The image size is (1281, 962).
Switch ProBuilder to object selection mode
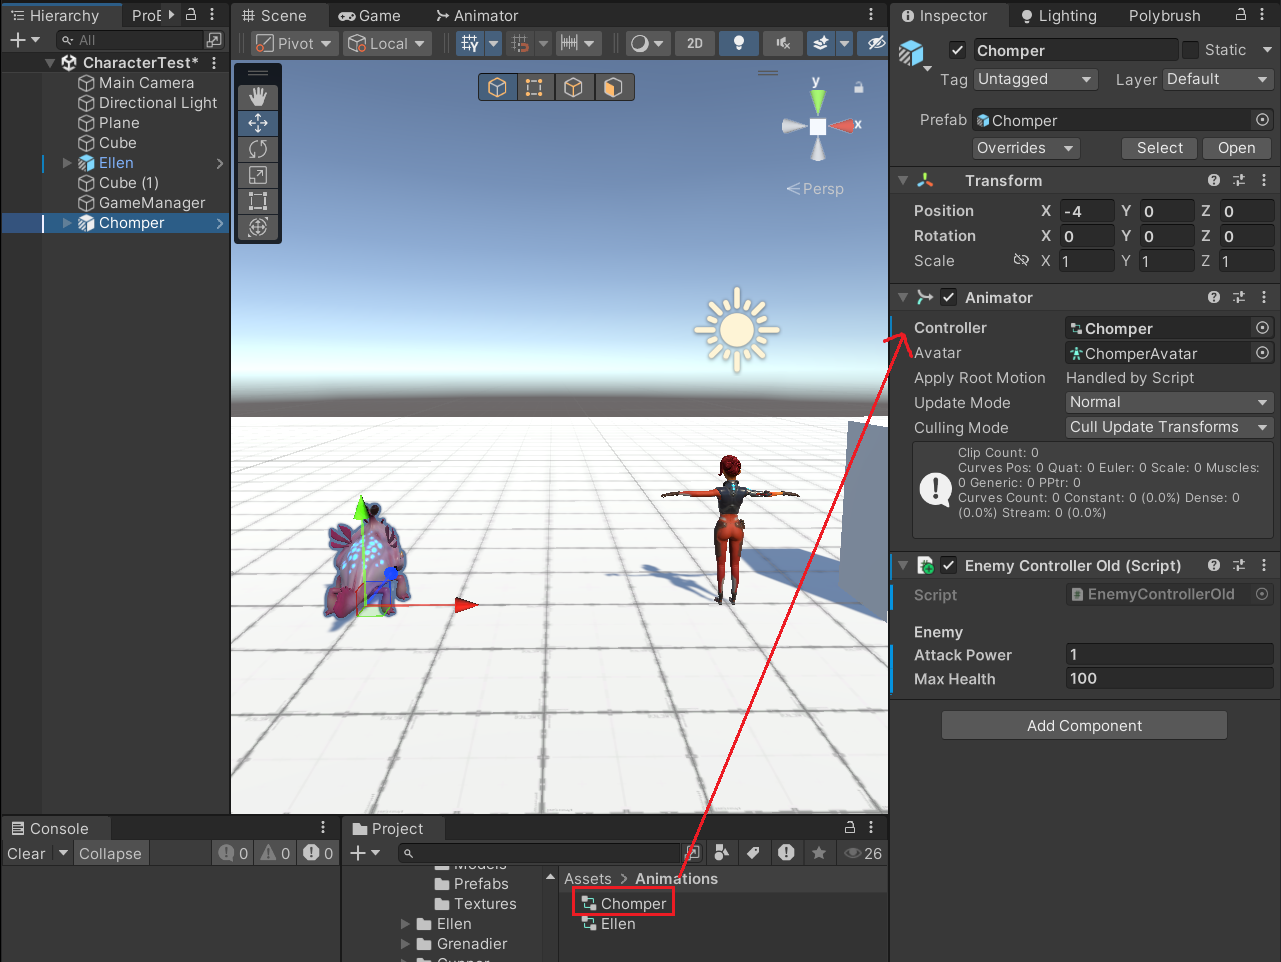click(x=497, y=88)
